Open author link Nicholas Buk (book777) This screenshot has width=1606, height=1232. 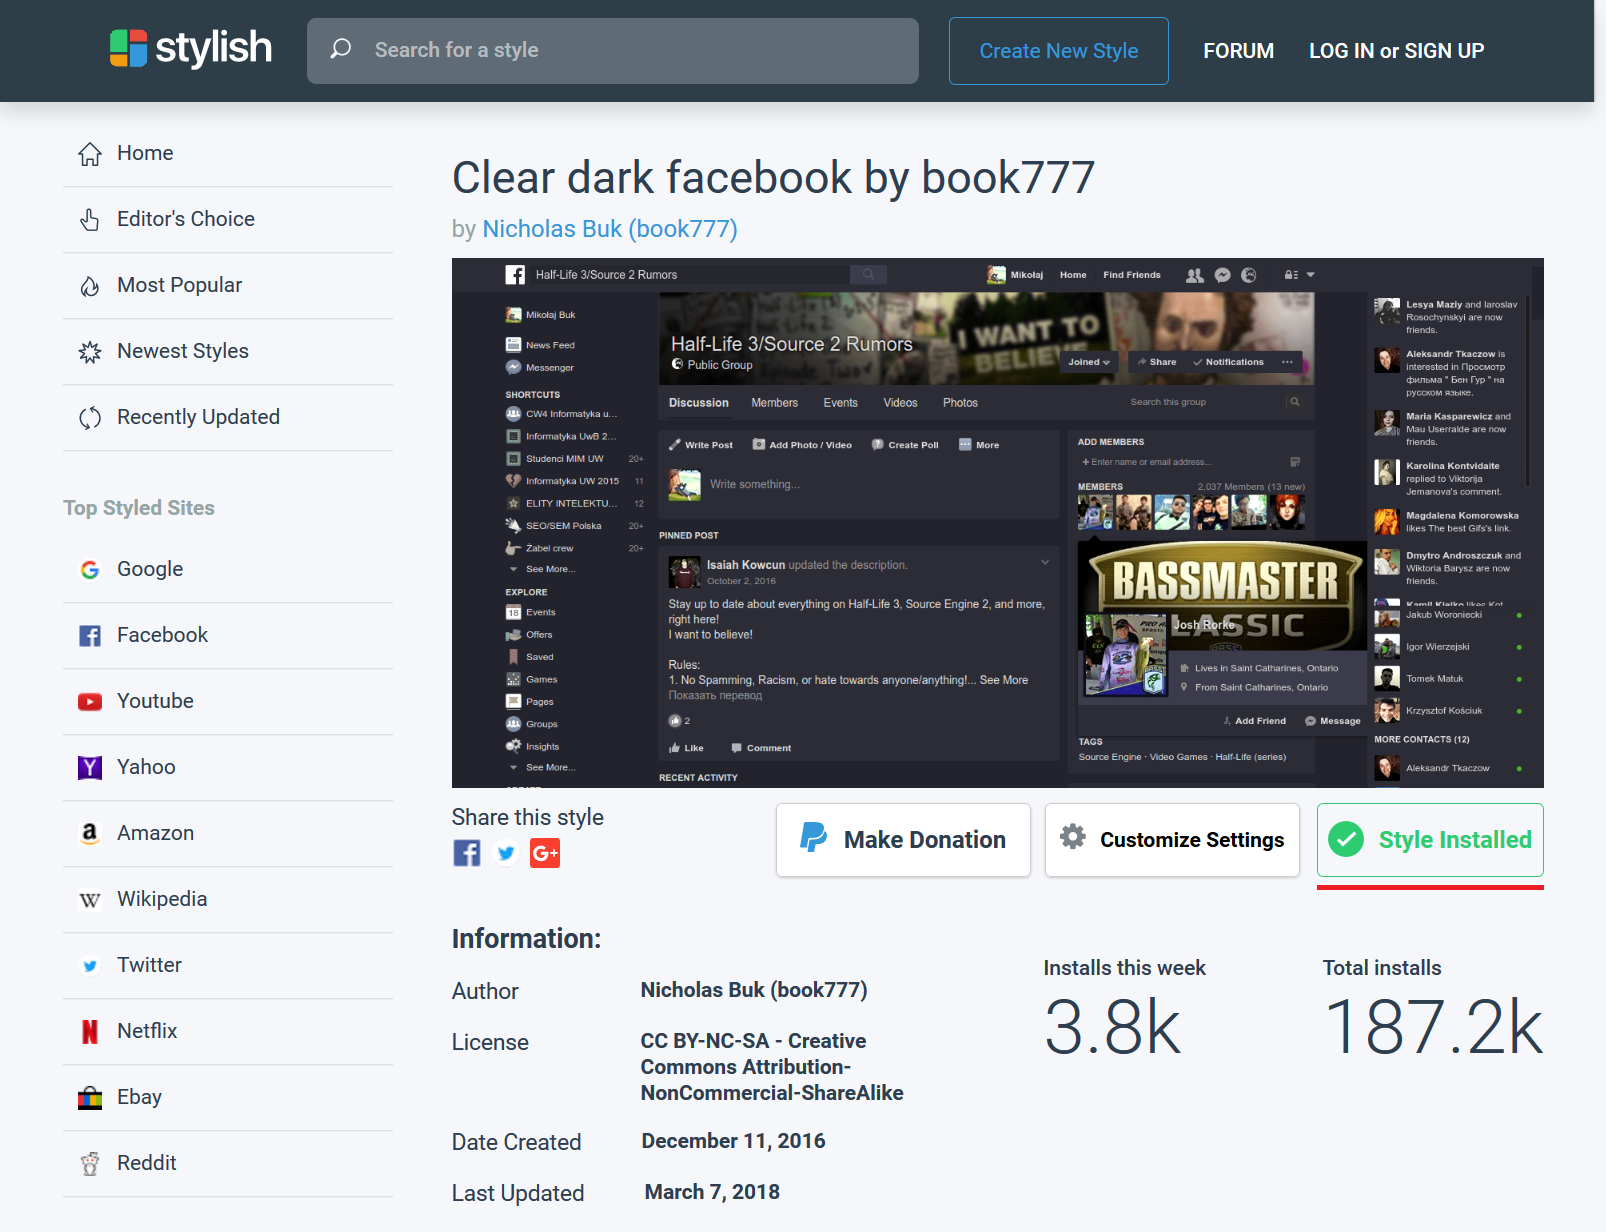pyautogui.click(x=610, y=229)
